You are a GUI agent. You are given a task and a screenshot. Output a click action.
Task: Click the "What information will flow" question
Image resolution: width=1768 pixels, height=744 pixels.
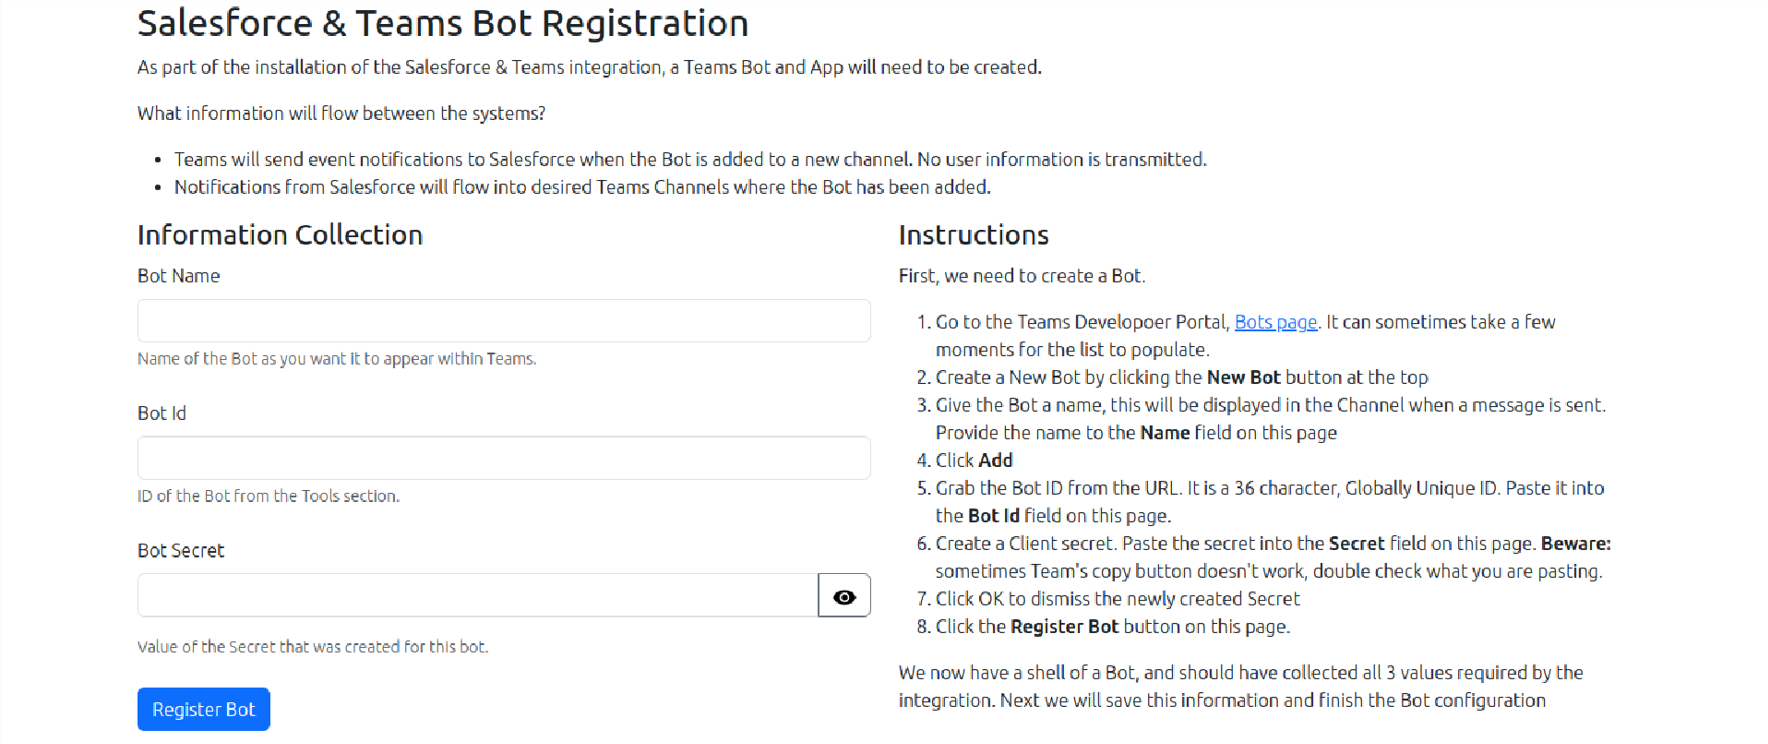pyautogui.click(x=341, y=113)
